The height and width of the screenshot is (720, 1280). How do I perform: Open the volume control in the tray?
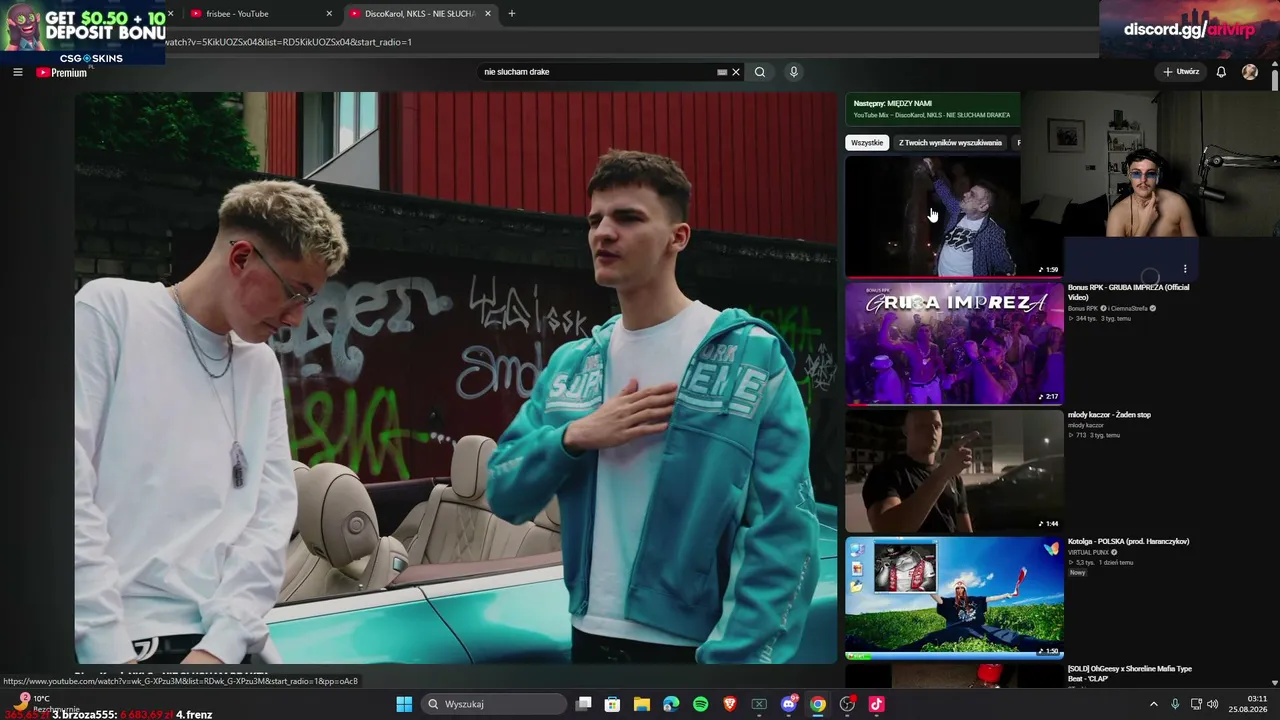[x=1213, y=704]
